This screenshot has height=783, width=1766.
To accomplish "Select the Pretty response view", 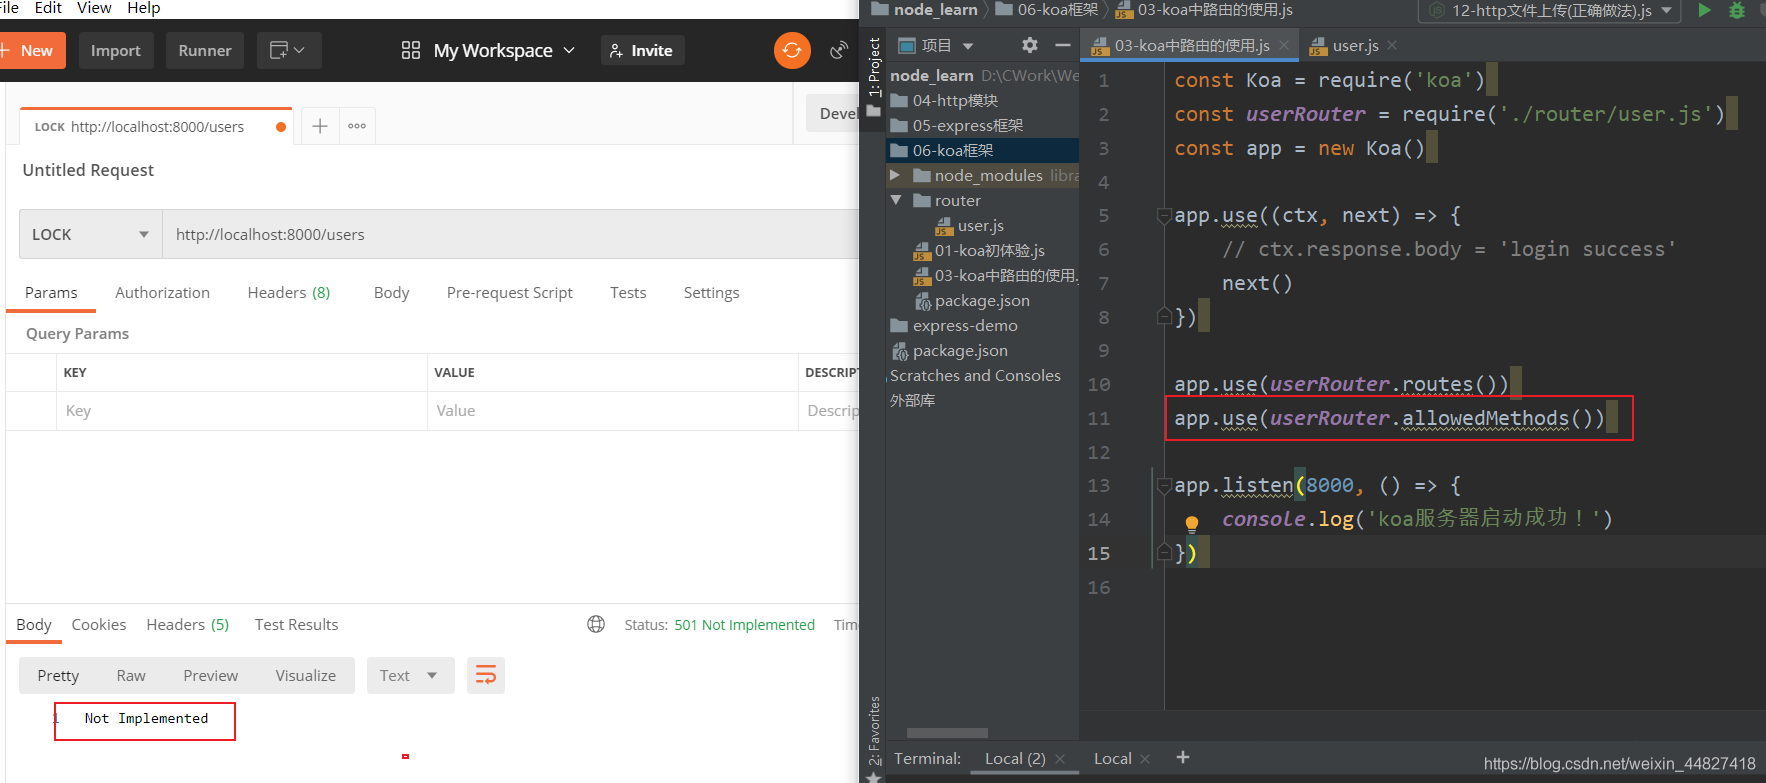I will point(58,675).
